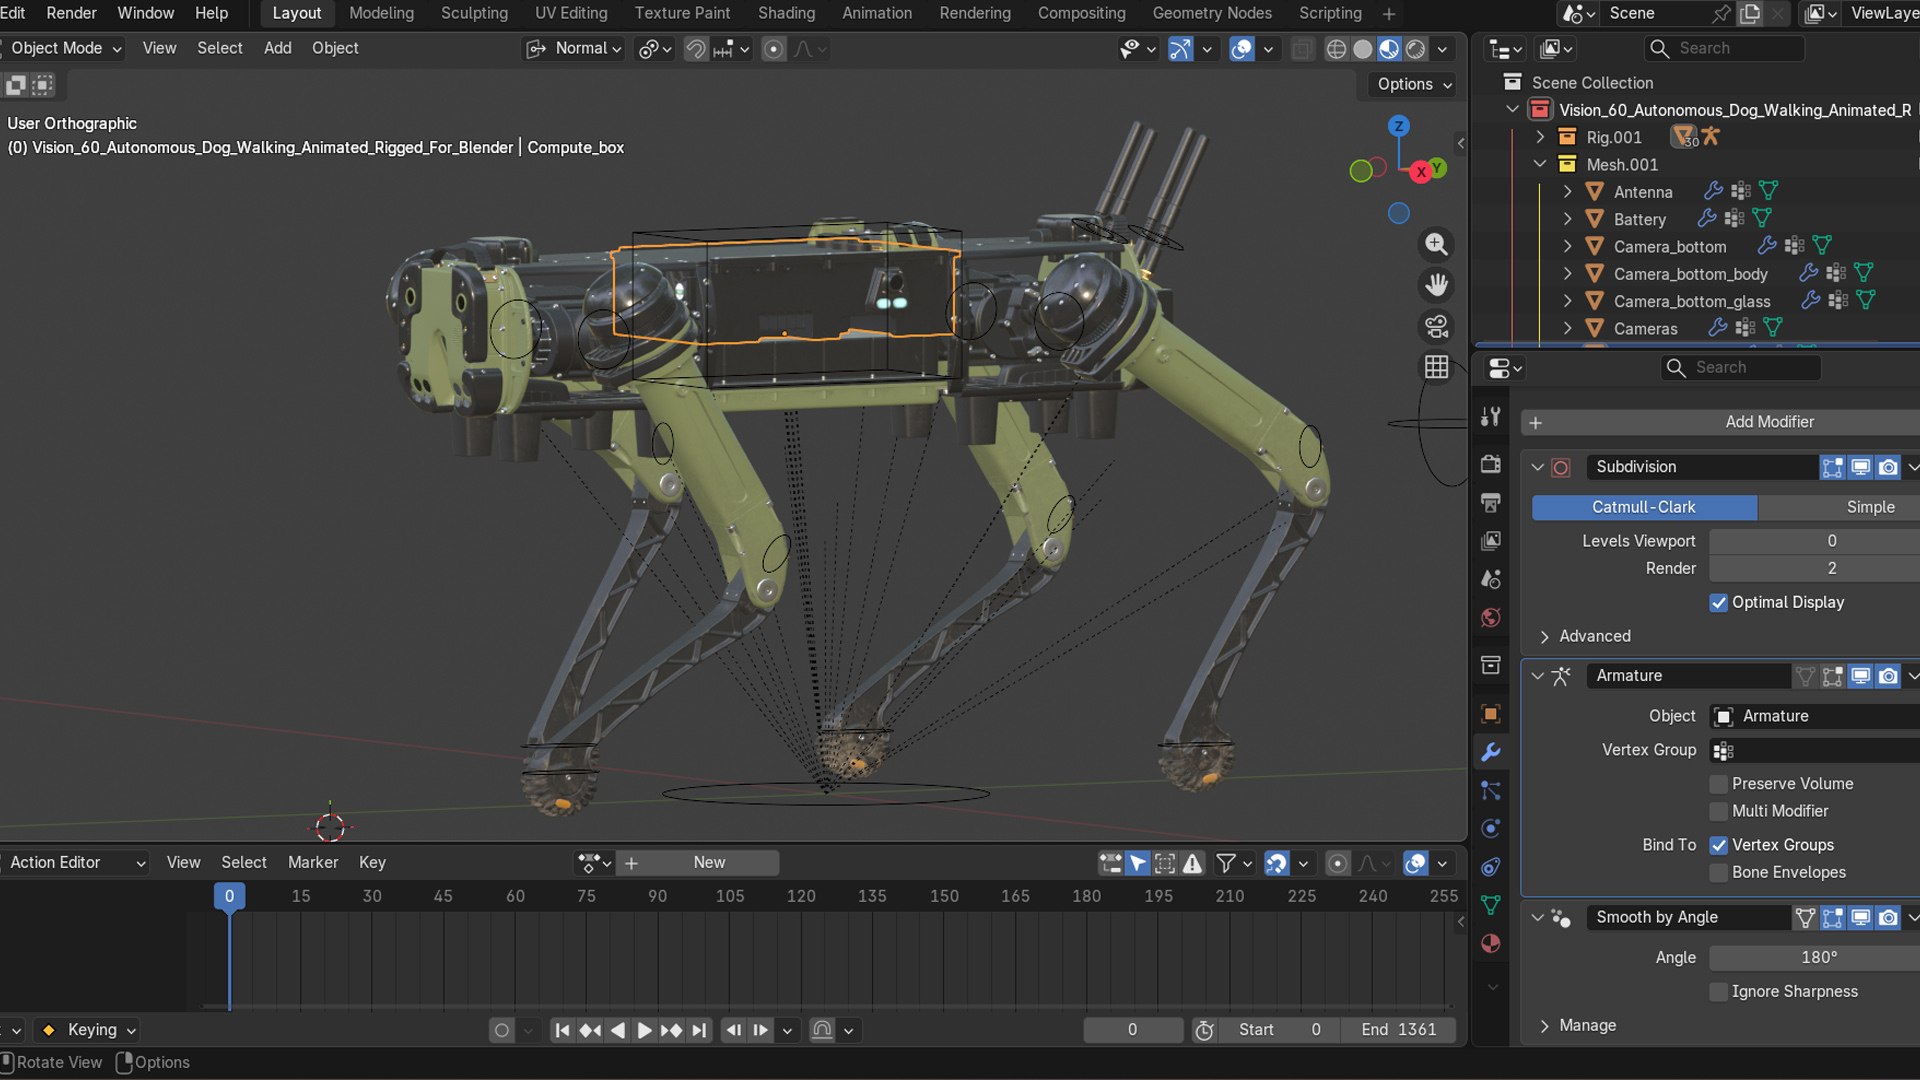
Task: Open the Normal transform orientation dropdown
Action: coord(576,49)
